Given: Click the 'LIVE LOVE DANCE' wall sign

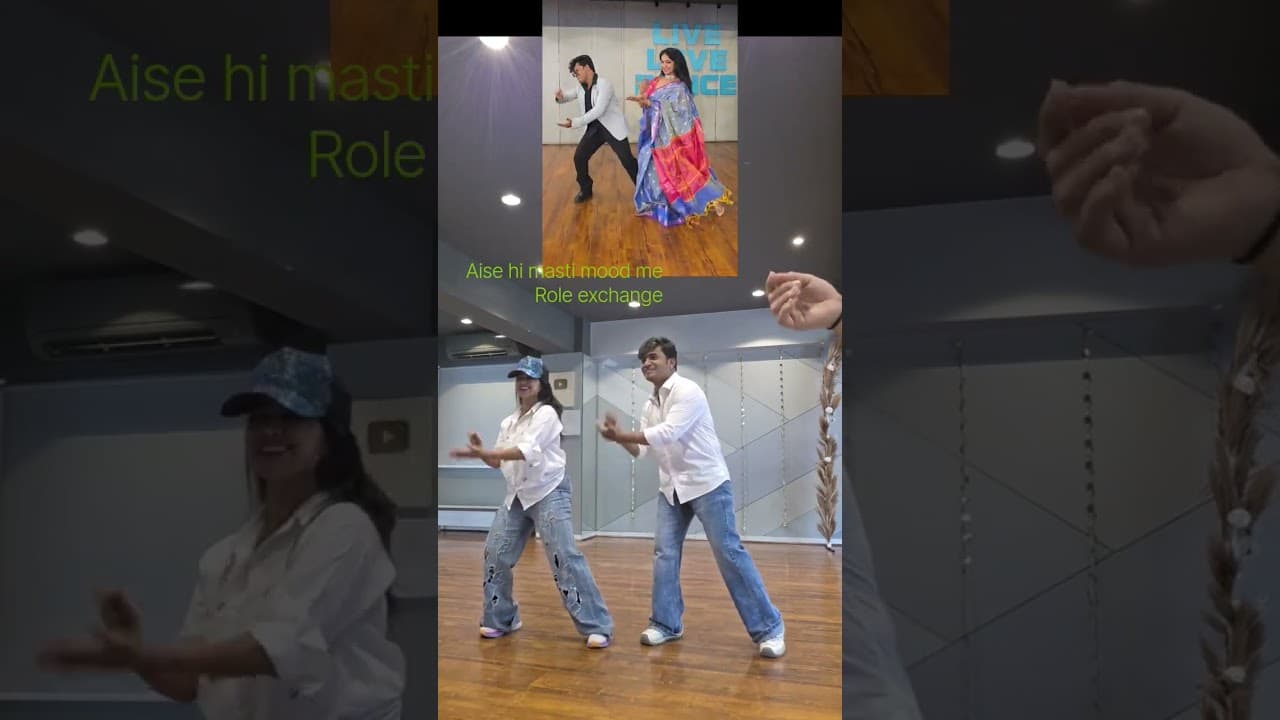Looking at the screenshot, I should tap(691, 59).
